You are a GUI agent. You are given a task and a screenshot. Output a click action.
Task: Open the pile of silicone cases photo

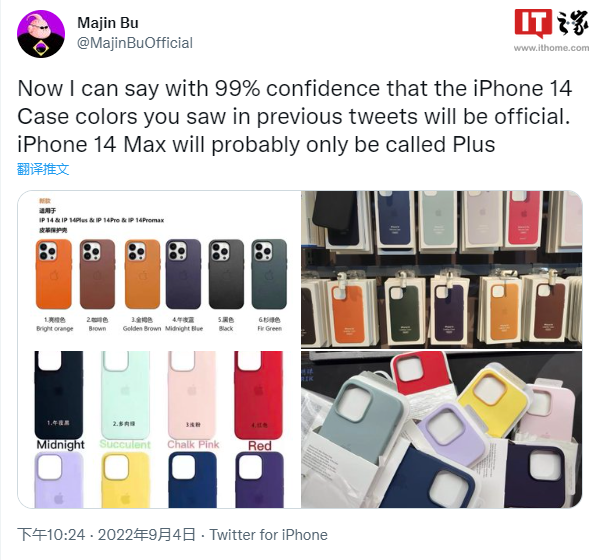coord(442,429)
